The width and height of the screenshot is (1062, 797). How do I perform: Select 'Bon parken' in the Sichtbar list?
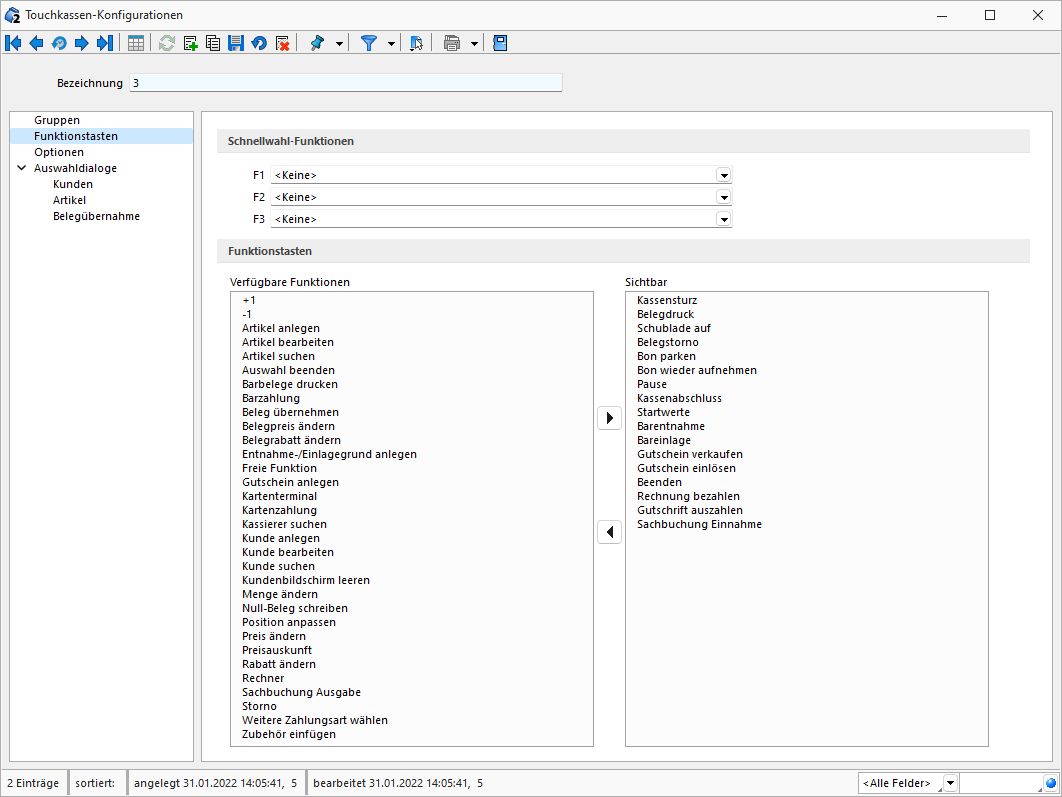click(x=666, y=356)
